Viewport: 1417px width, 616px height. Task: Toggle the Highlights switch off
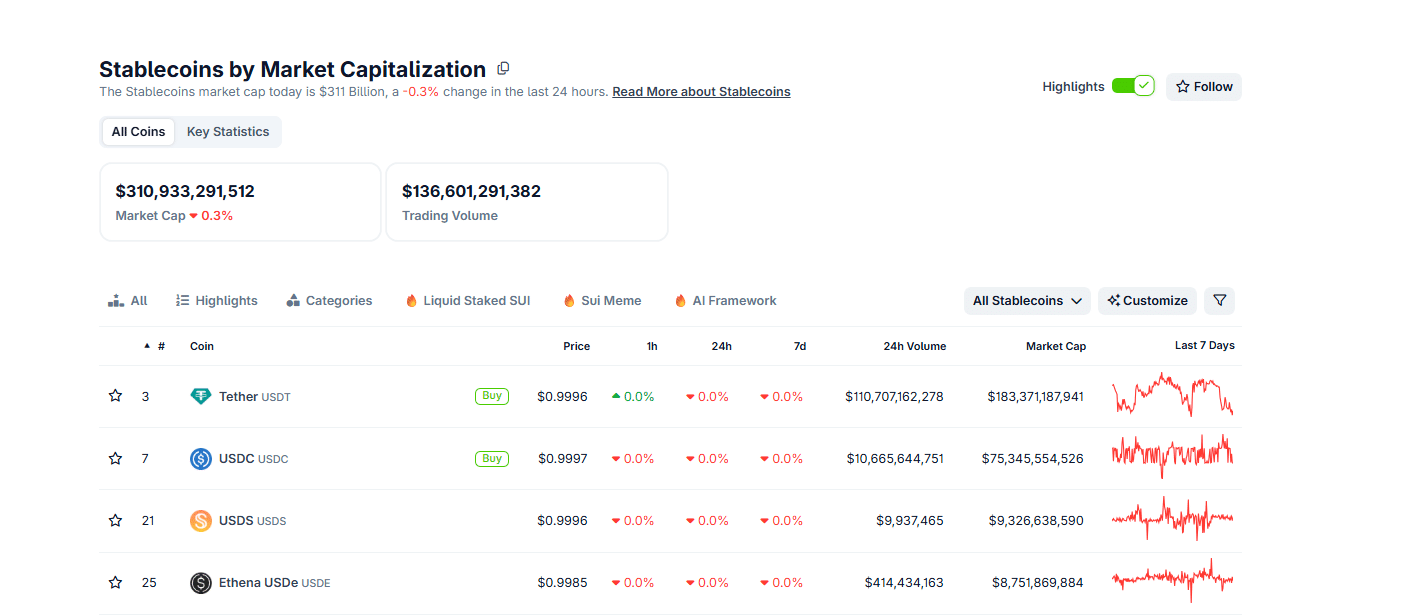point(1133,86)
